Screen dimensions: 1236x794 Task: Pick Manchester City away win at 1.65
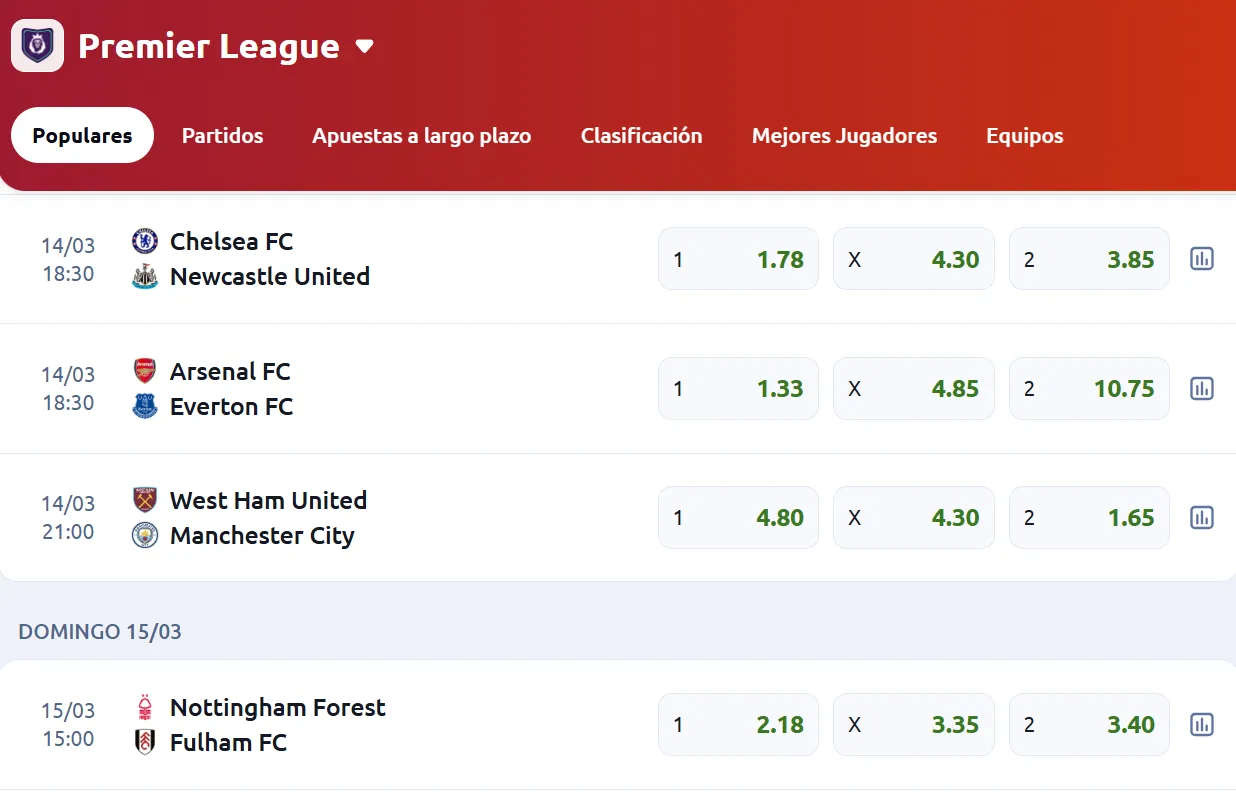click(x=1089, y=517)
